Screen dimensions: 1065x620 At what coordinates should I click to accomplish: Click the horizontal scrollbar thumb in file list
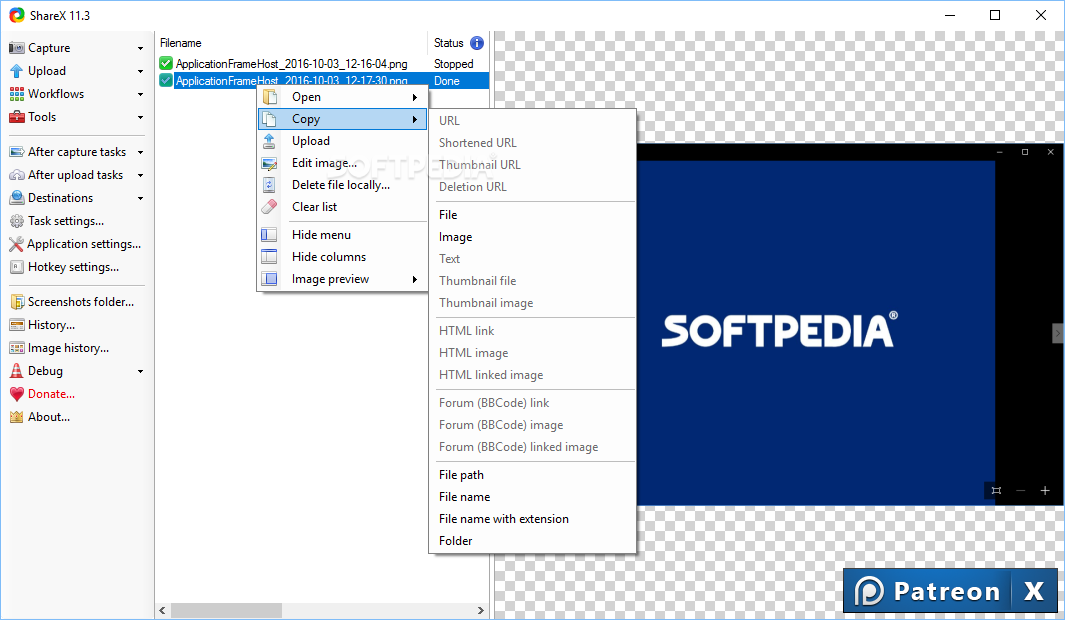point(225,610)
